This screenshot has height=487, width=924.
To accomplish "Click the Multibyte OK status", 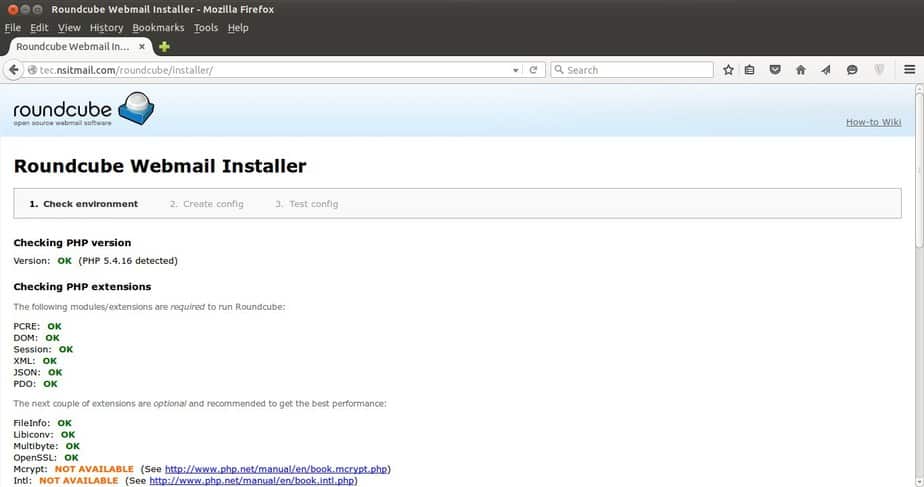I will tap(72, 446).
